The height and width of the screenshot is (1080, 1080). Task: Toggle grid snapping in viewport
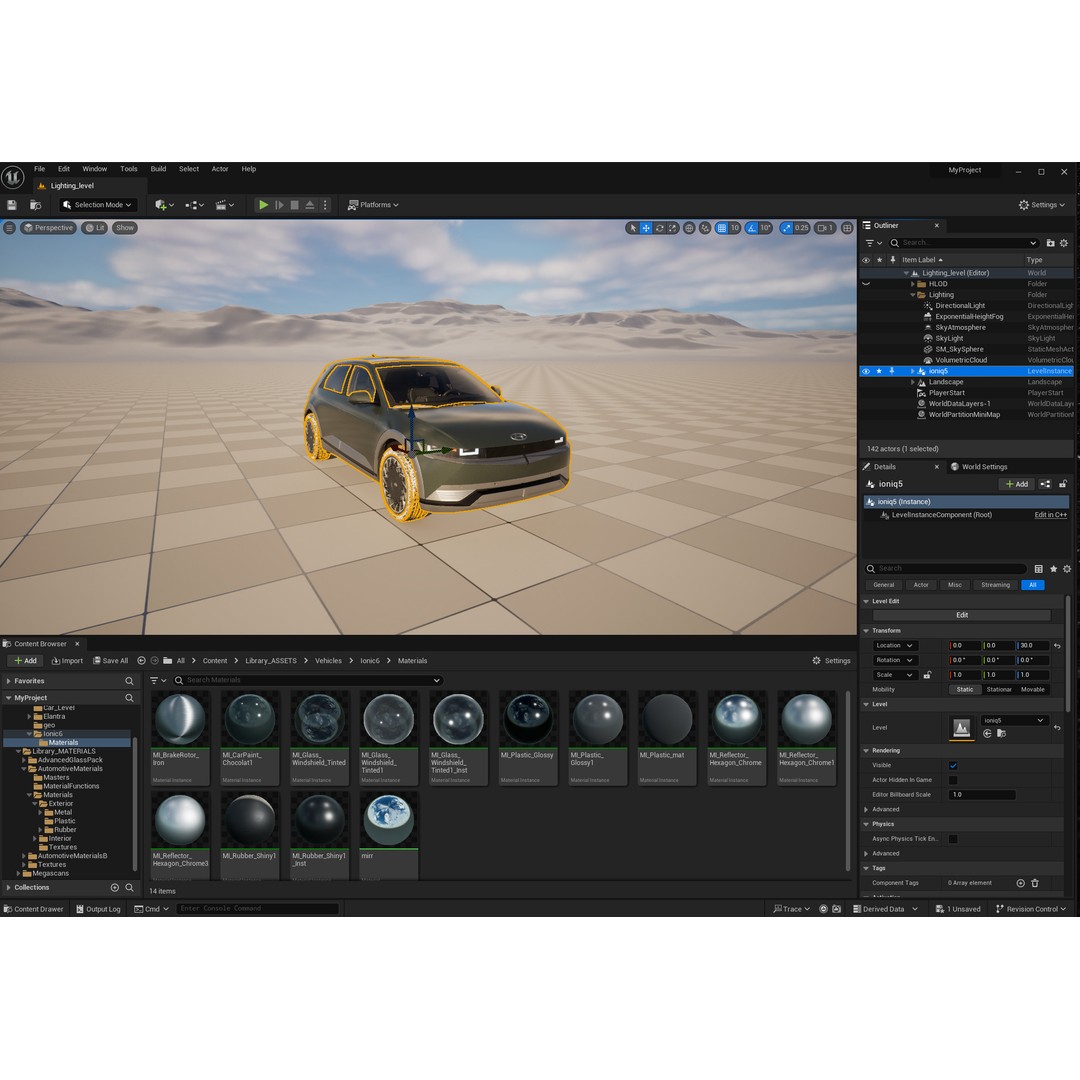(721, 228)
